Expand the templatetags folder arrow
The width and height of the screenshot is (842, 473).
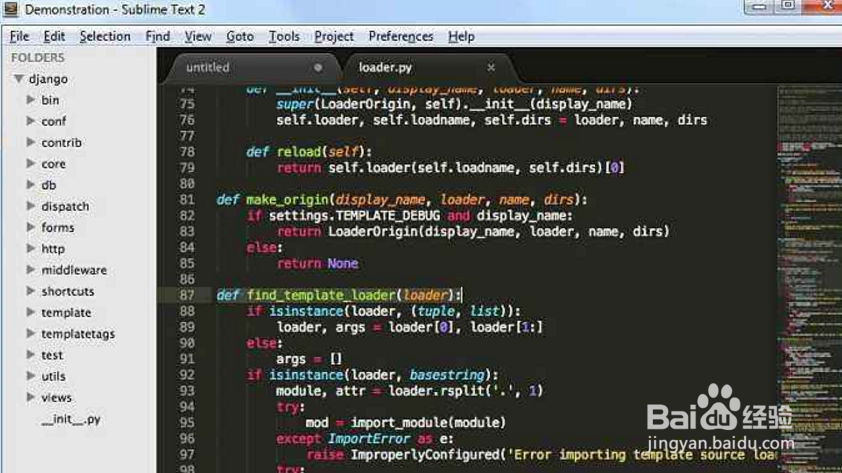tap(31, 334)
